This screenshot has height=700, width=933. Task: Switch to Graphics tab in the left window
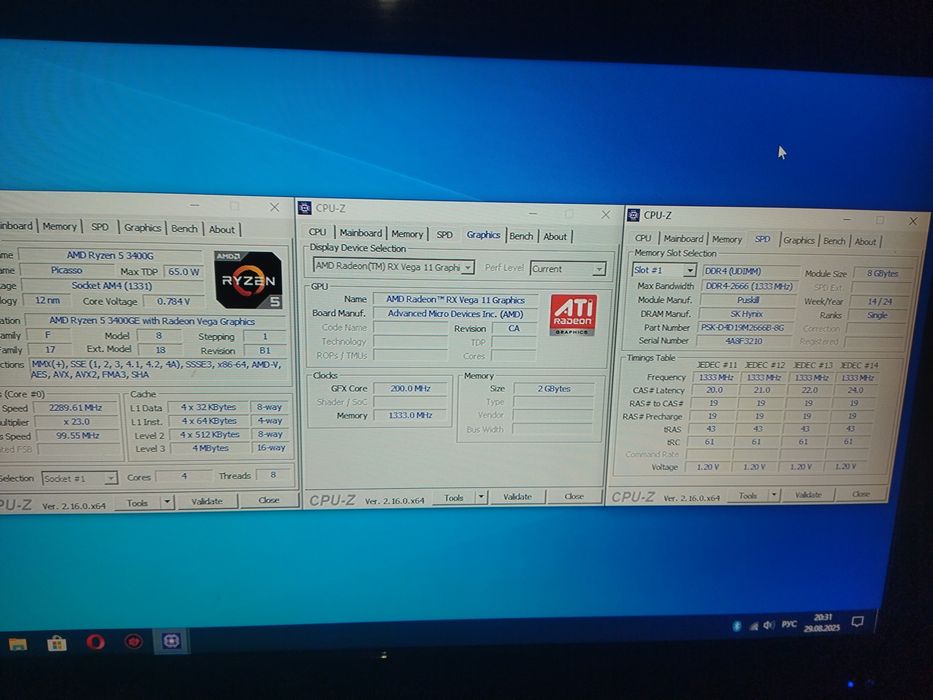click(142, 227)
